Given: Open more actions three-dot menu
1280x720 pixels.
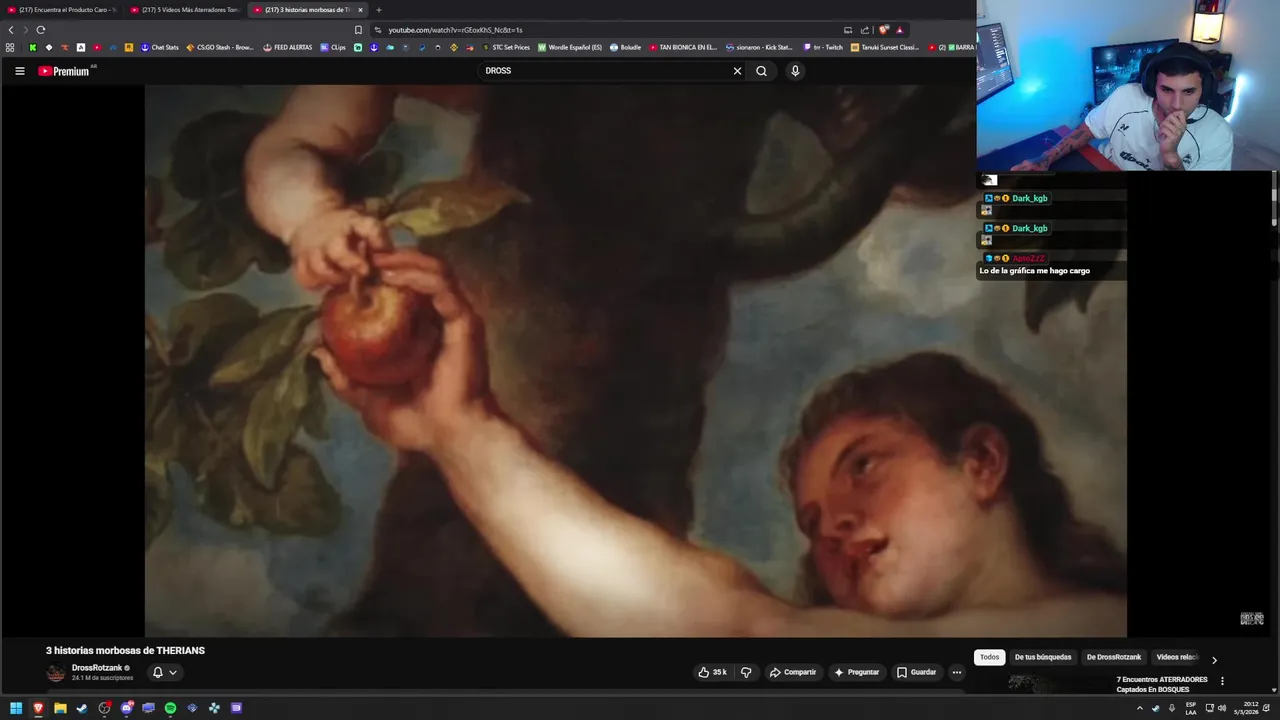Looking at the screenshot, I should [957, 672].
